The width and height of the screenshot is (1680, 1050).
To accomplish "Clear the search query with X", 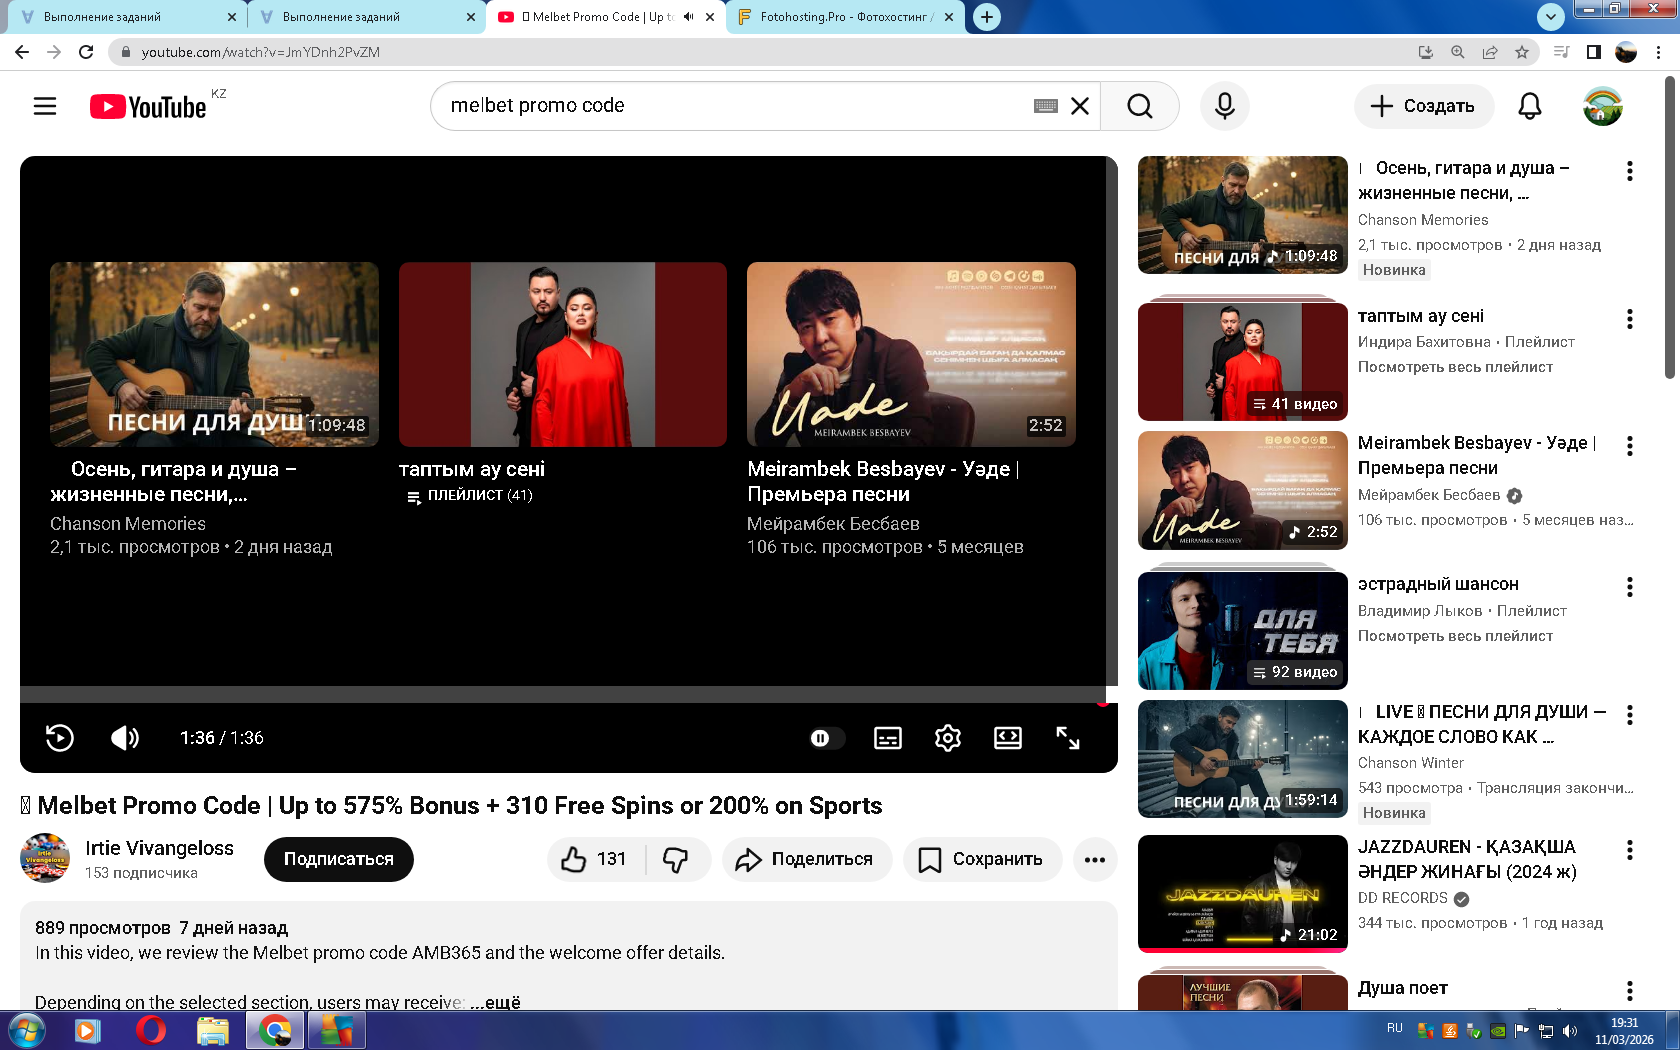I will tap(1080, 106).
